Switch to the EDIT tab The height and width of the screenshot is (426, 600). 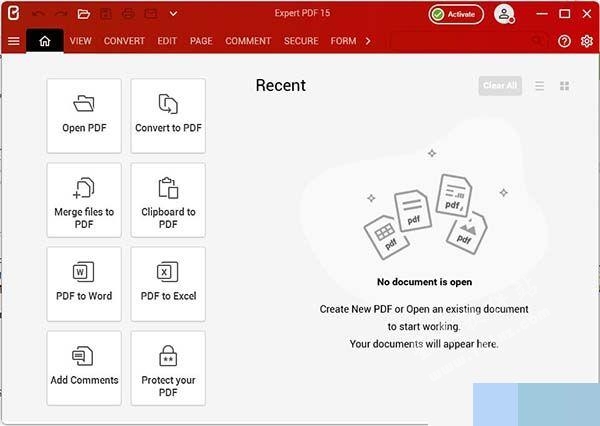(x=167, y=41)
